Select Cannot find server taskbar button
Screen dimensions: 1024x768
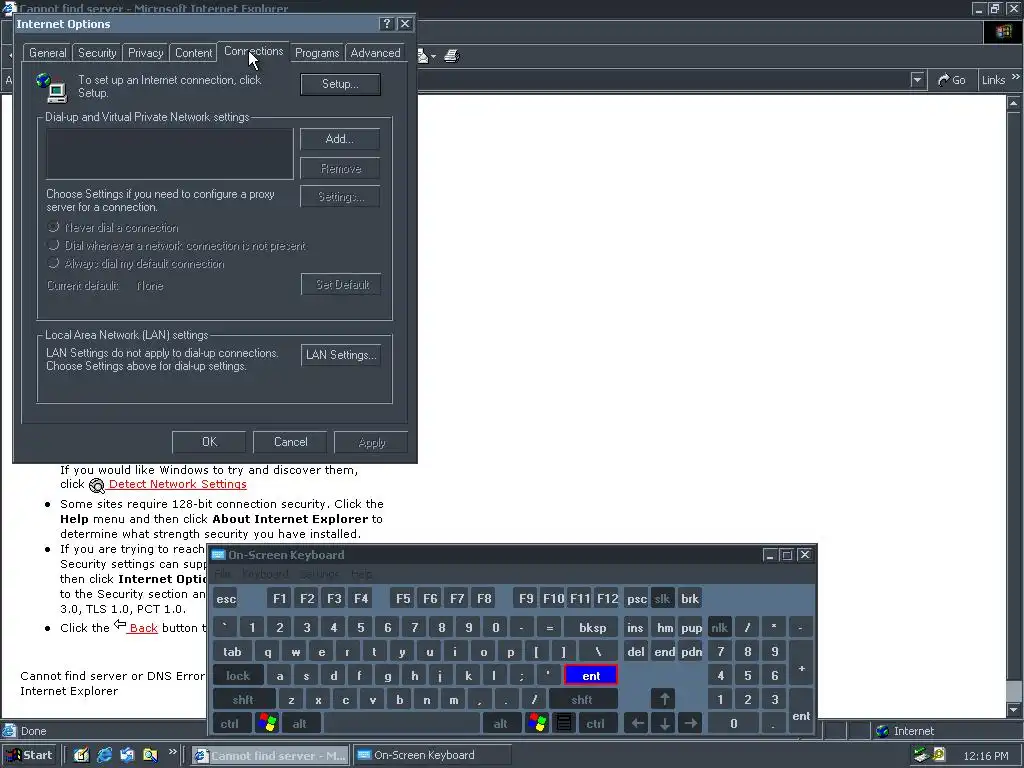click(270, 755)
